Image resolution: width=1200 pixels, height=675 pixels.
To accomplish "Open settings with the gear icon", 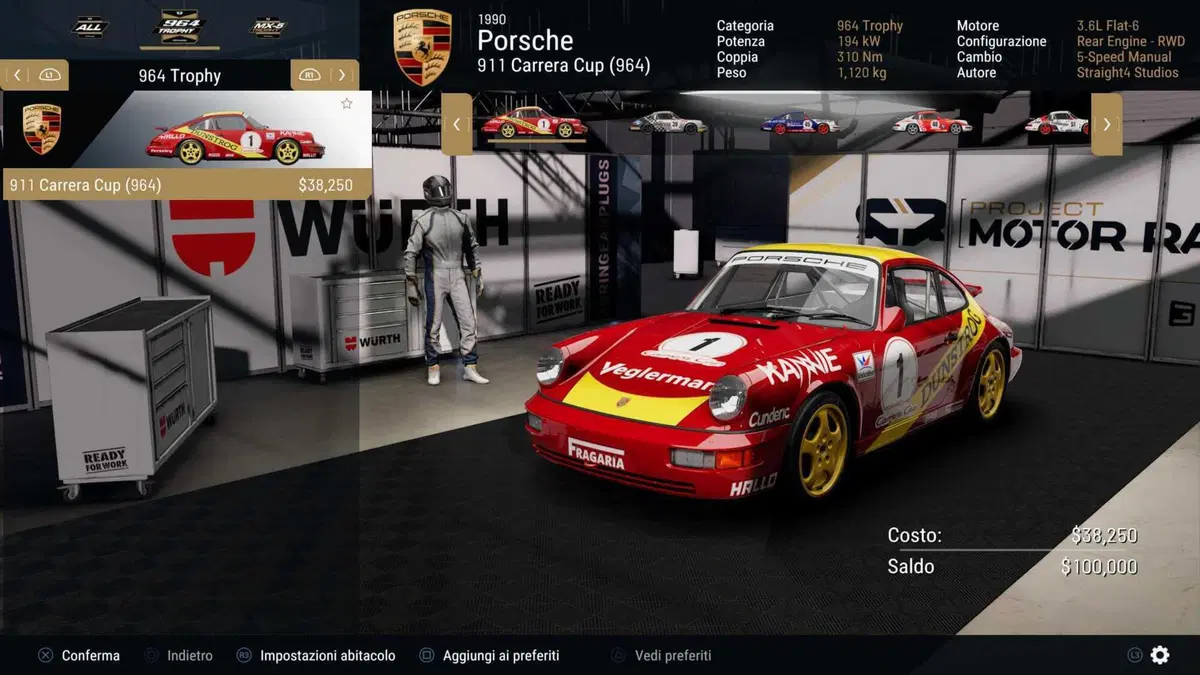I will click(x=1160, y=655).
